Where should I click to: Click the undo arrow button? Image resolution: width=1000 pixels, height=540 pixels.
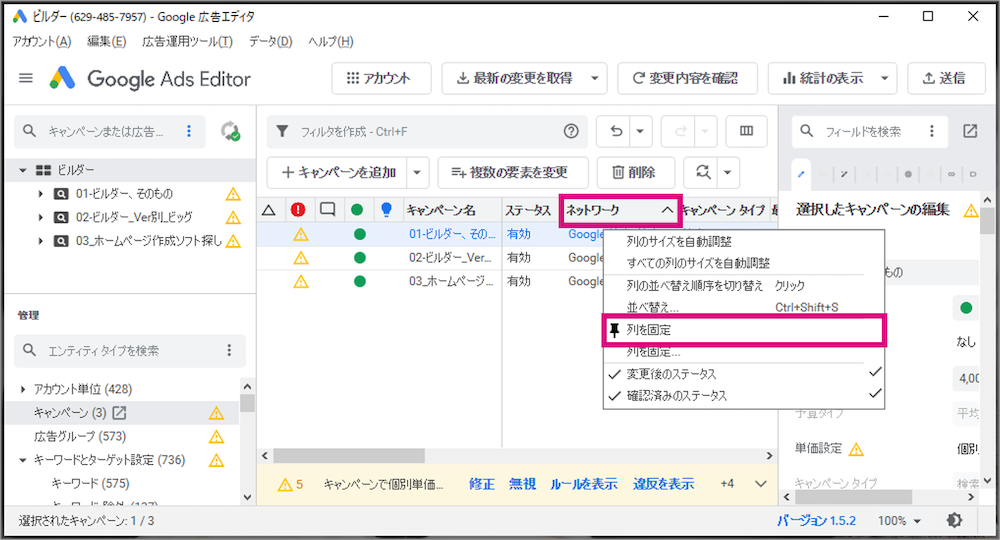[615, 131]
